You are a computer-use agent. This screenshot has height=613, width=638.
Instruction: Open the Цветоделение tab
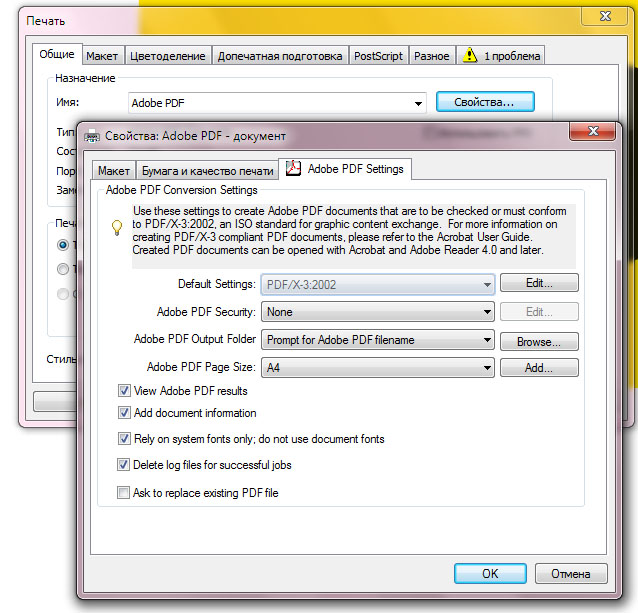point(168,56)
